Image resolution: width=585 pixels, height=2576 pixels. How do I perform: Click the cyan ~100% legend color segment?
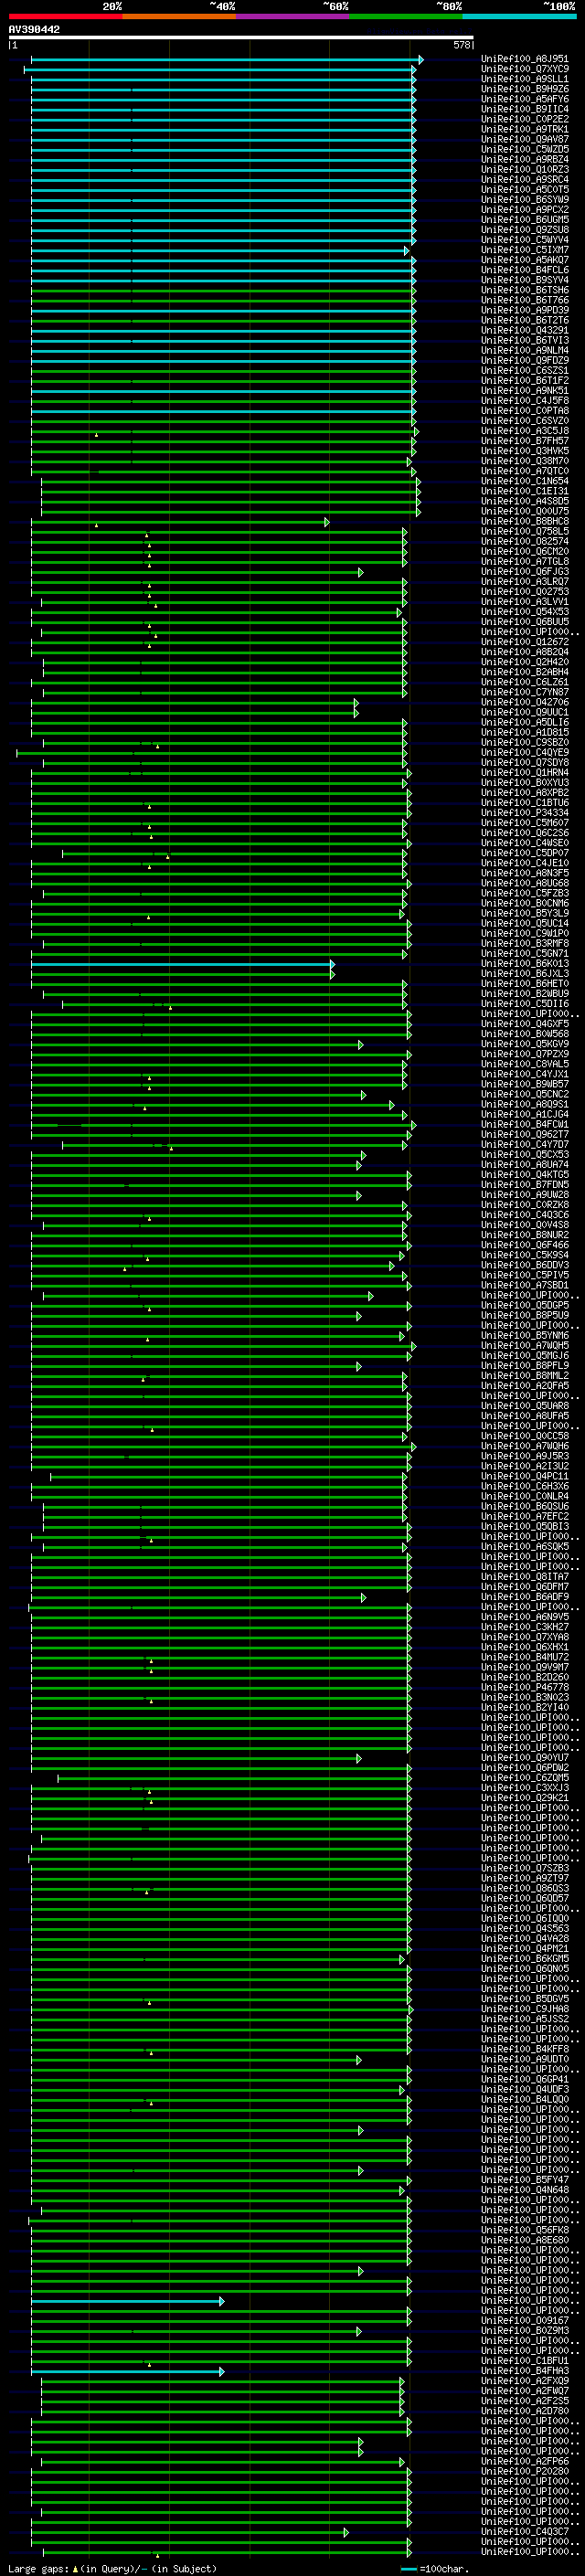click(520, 16)
